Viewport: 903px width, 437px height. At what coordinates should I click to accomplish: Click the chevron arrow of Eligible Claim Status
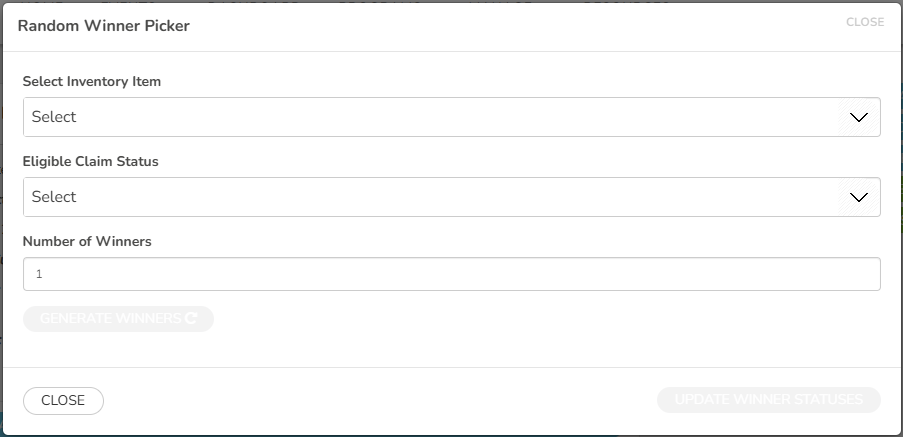pos(859,197)
